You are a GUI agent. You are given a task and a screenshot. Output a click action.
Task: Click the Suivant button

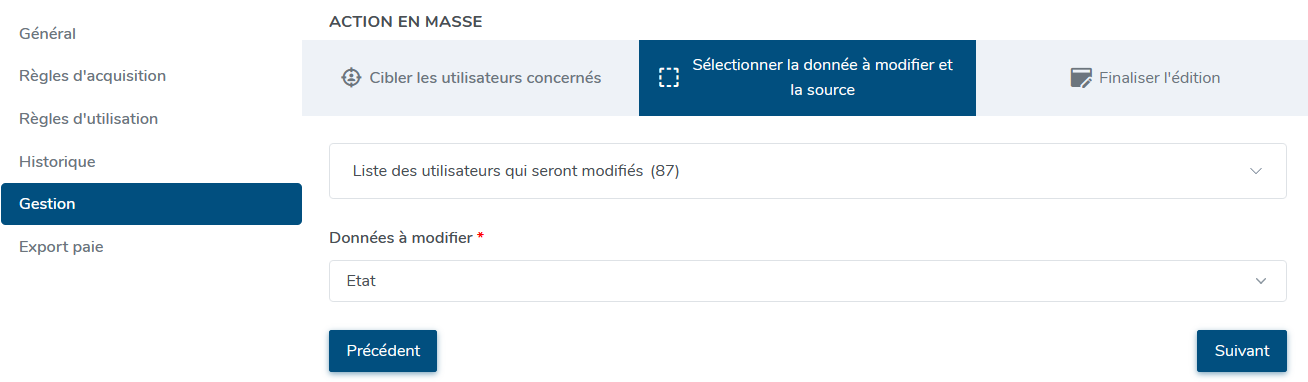pyautogui.click(x=1242, y=351)
